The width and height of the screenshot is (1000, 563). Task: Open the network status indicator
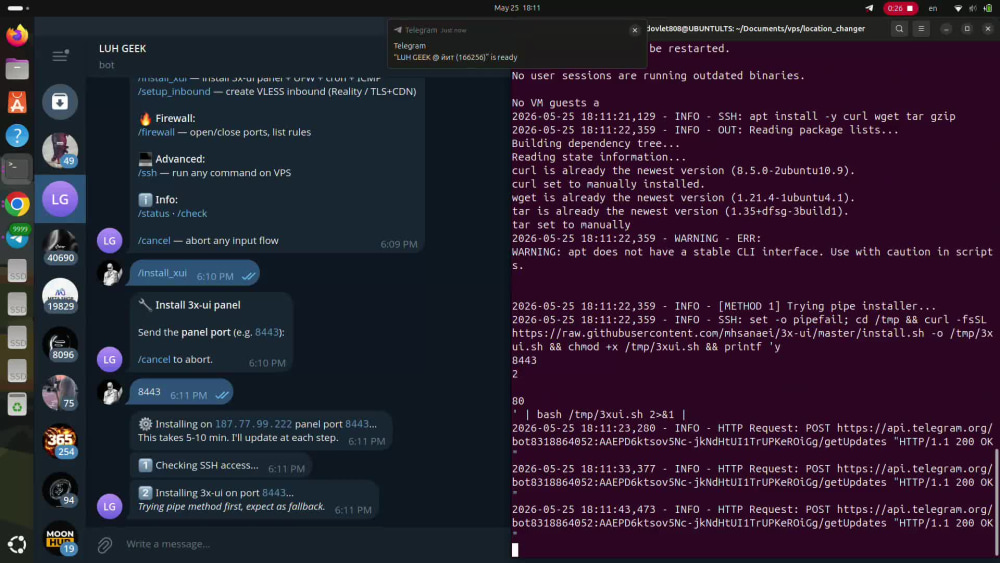[958, 8]
